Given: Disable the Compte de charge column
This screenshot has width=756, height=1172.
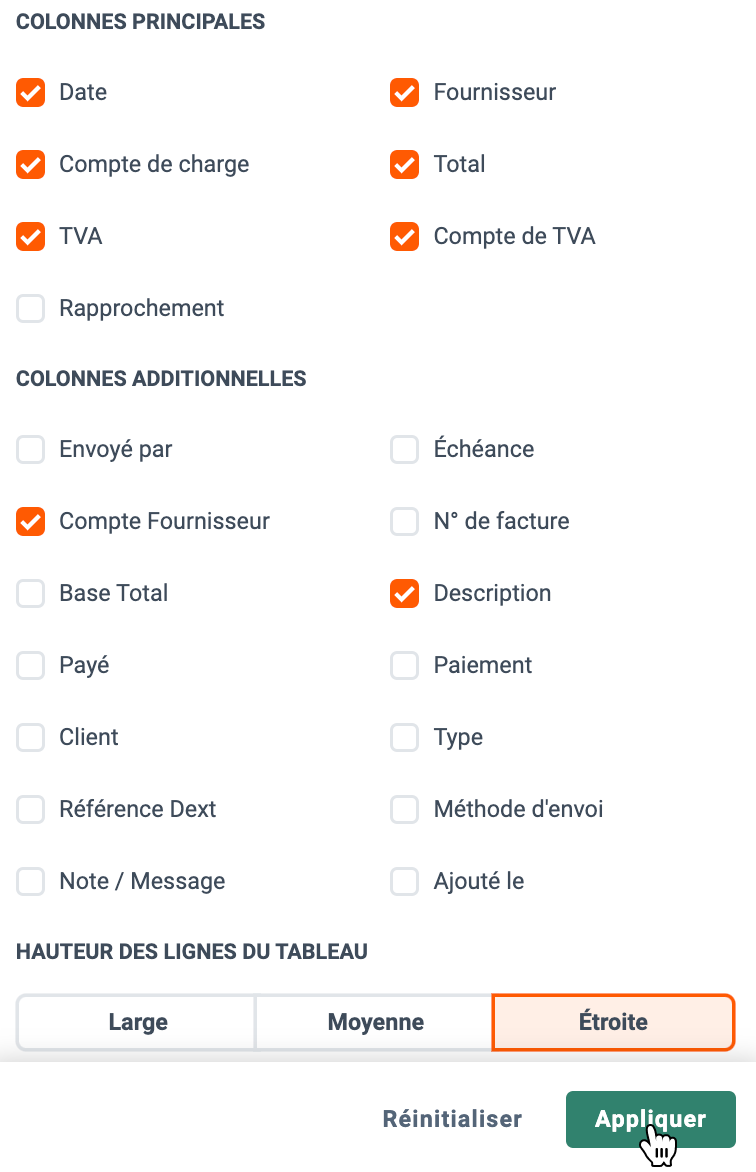Looking at the screenshot, I should pyautogui.click(x=31, y=164).
